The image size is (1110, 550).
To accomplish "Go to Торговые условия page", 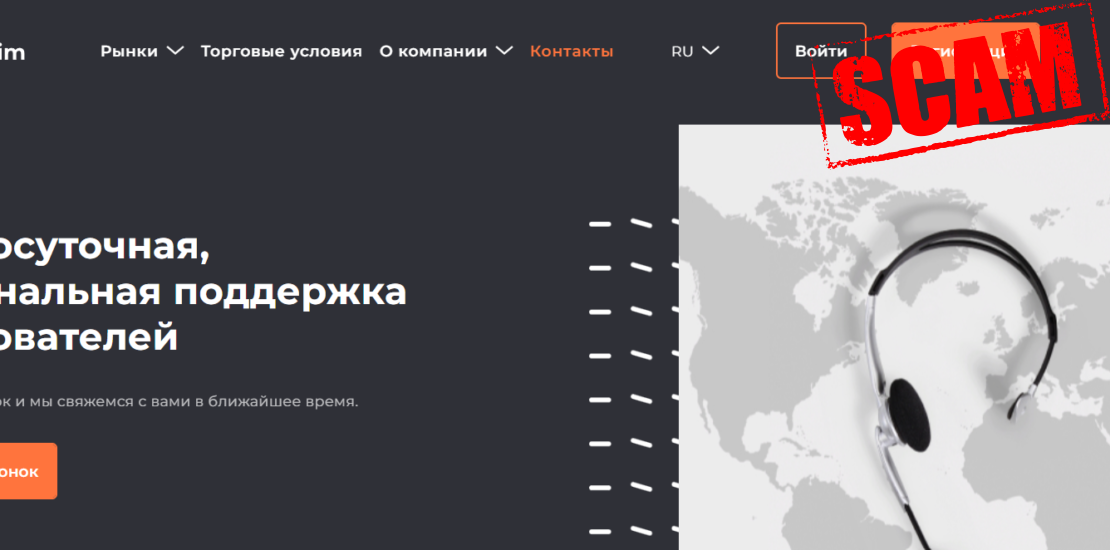I will pos(281,52).
